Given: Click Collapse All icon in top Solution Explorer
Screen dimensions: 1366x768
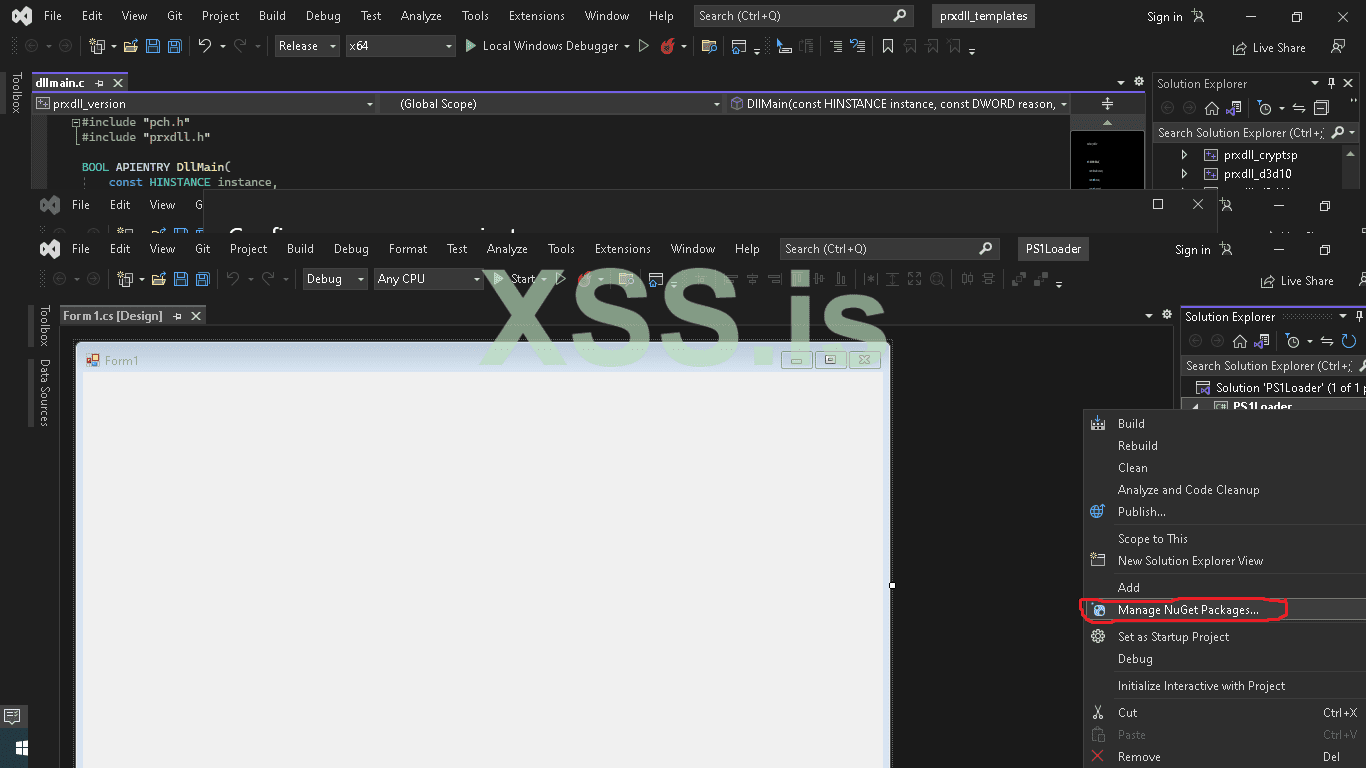Looking at the screenshot, I should coord(1321,108).
